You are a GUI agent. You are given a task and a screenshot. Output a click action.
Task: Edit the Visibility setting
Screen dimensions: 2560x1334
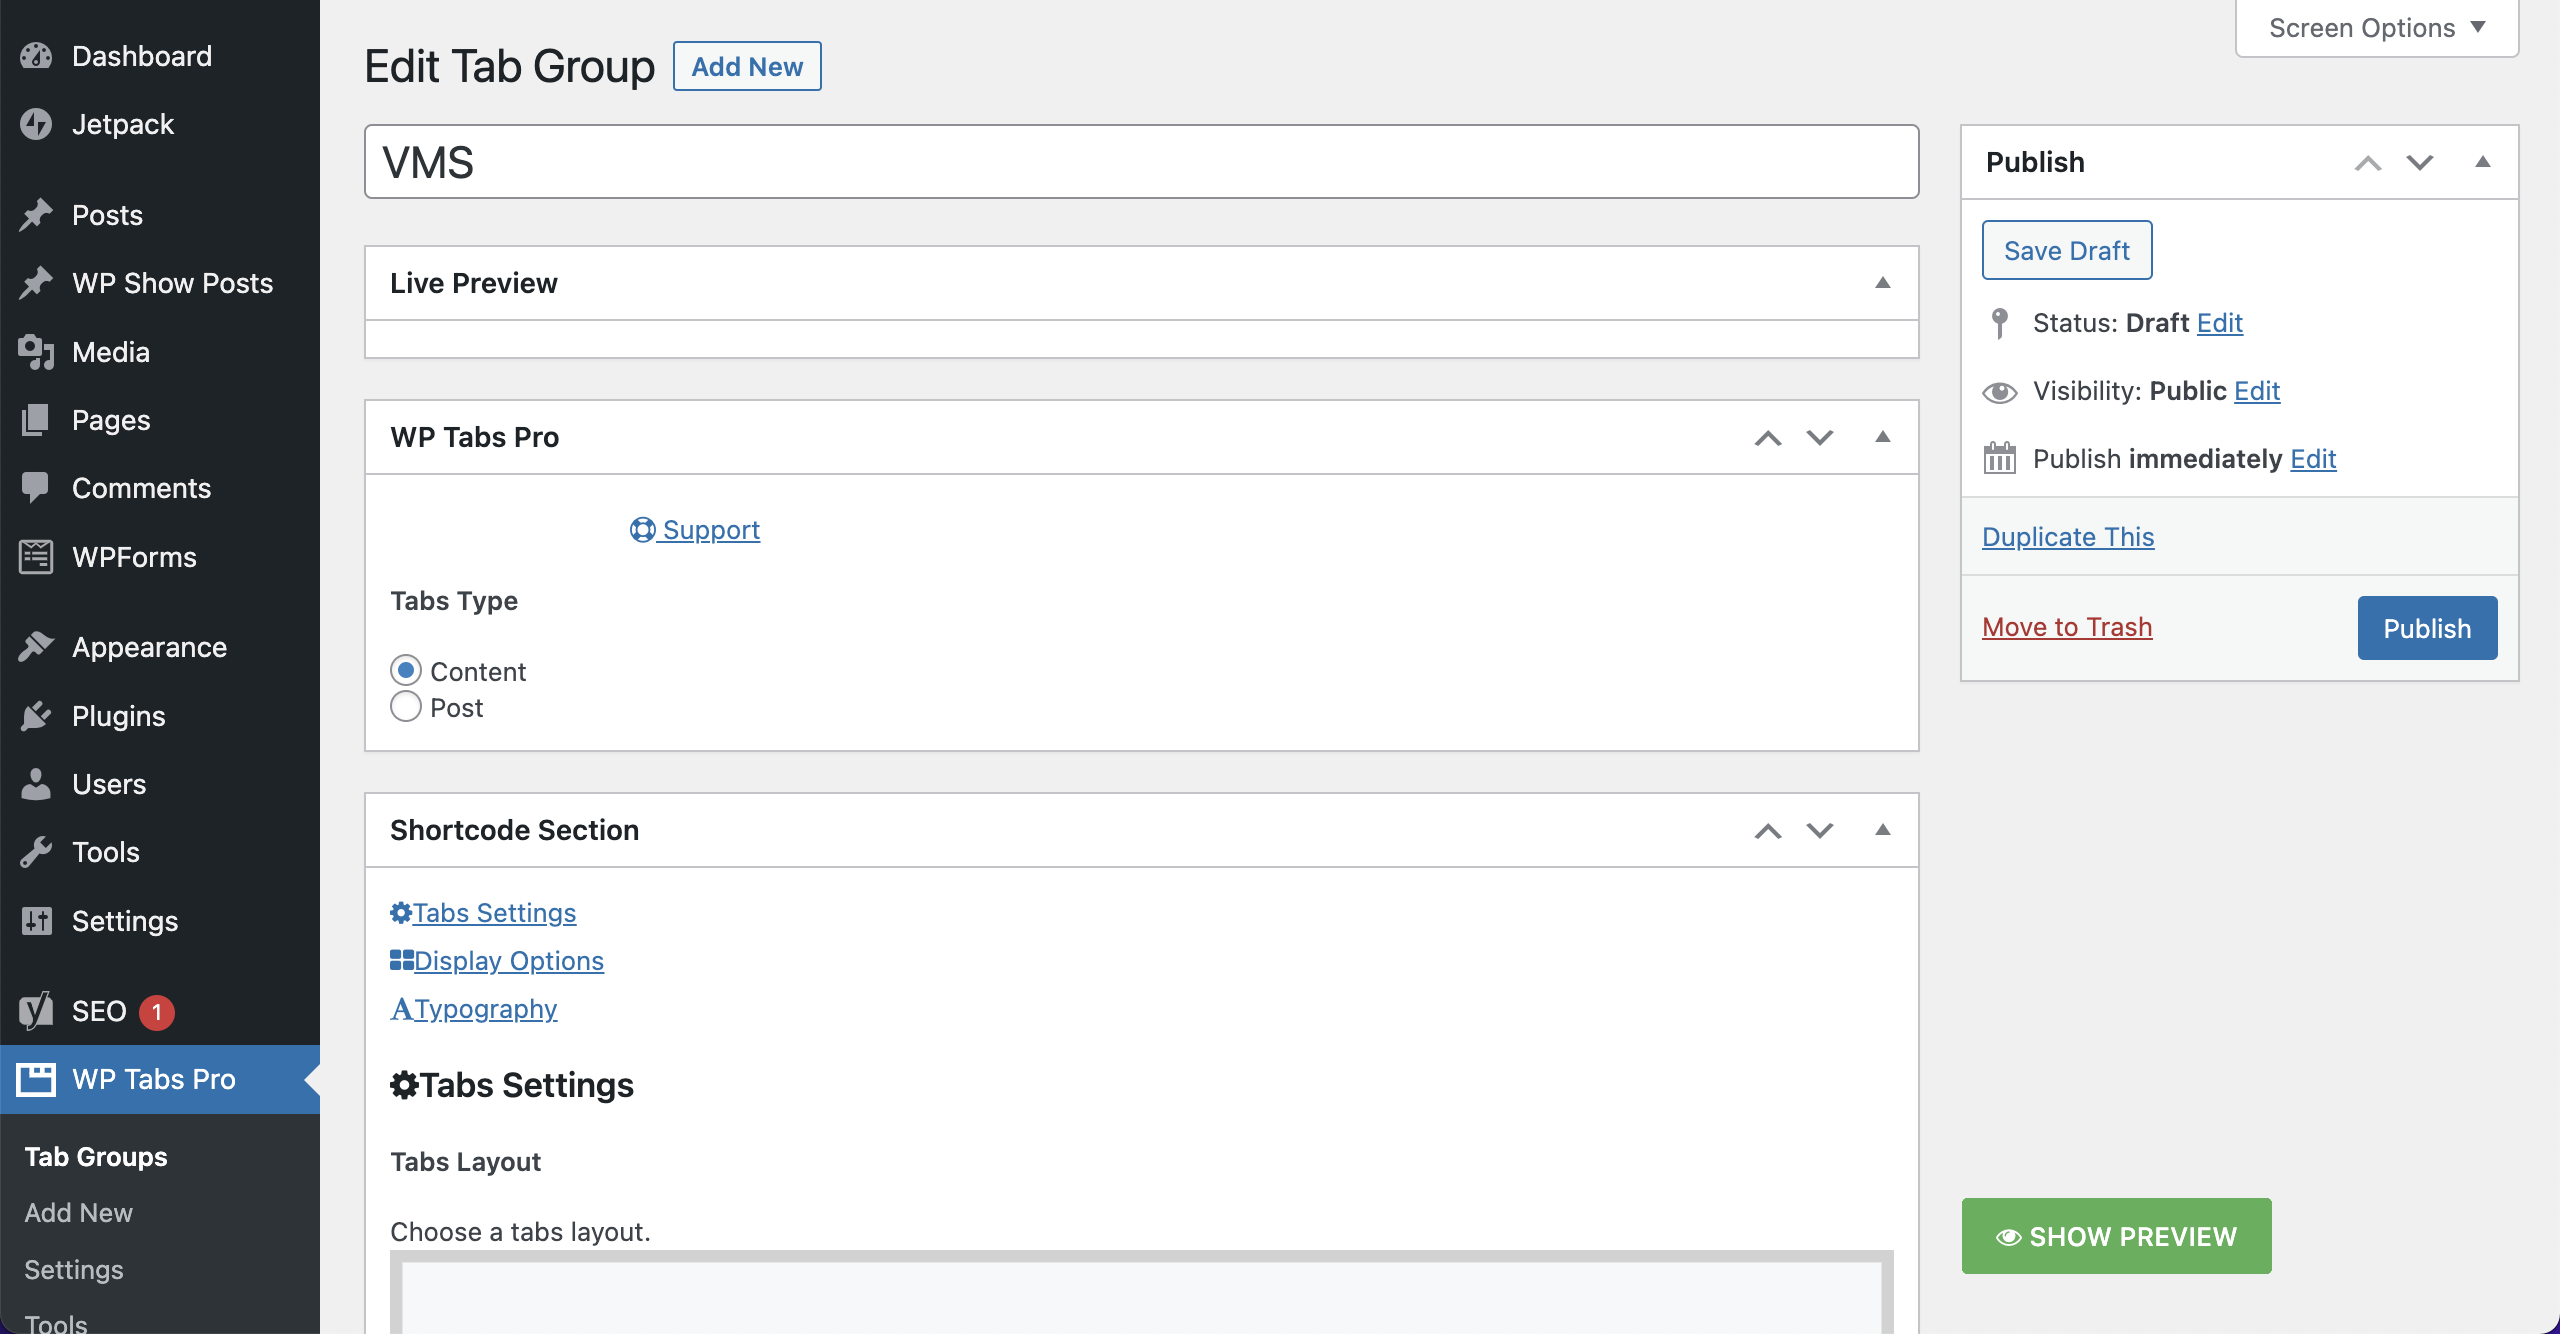pos(2257,391)
